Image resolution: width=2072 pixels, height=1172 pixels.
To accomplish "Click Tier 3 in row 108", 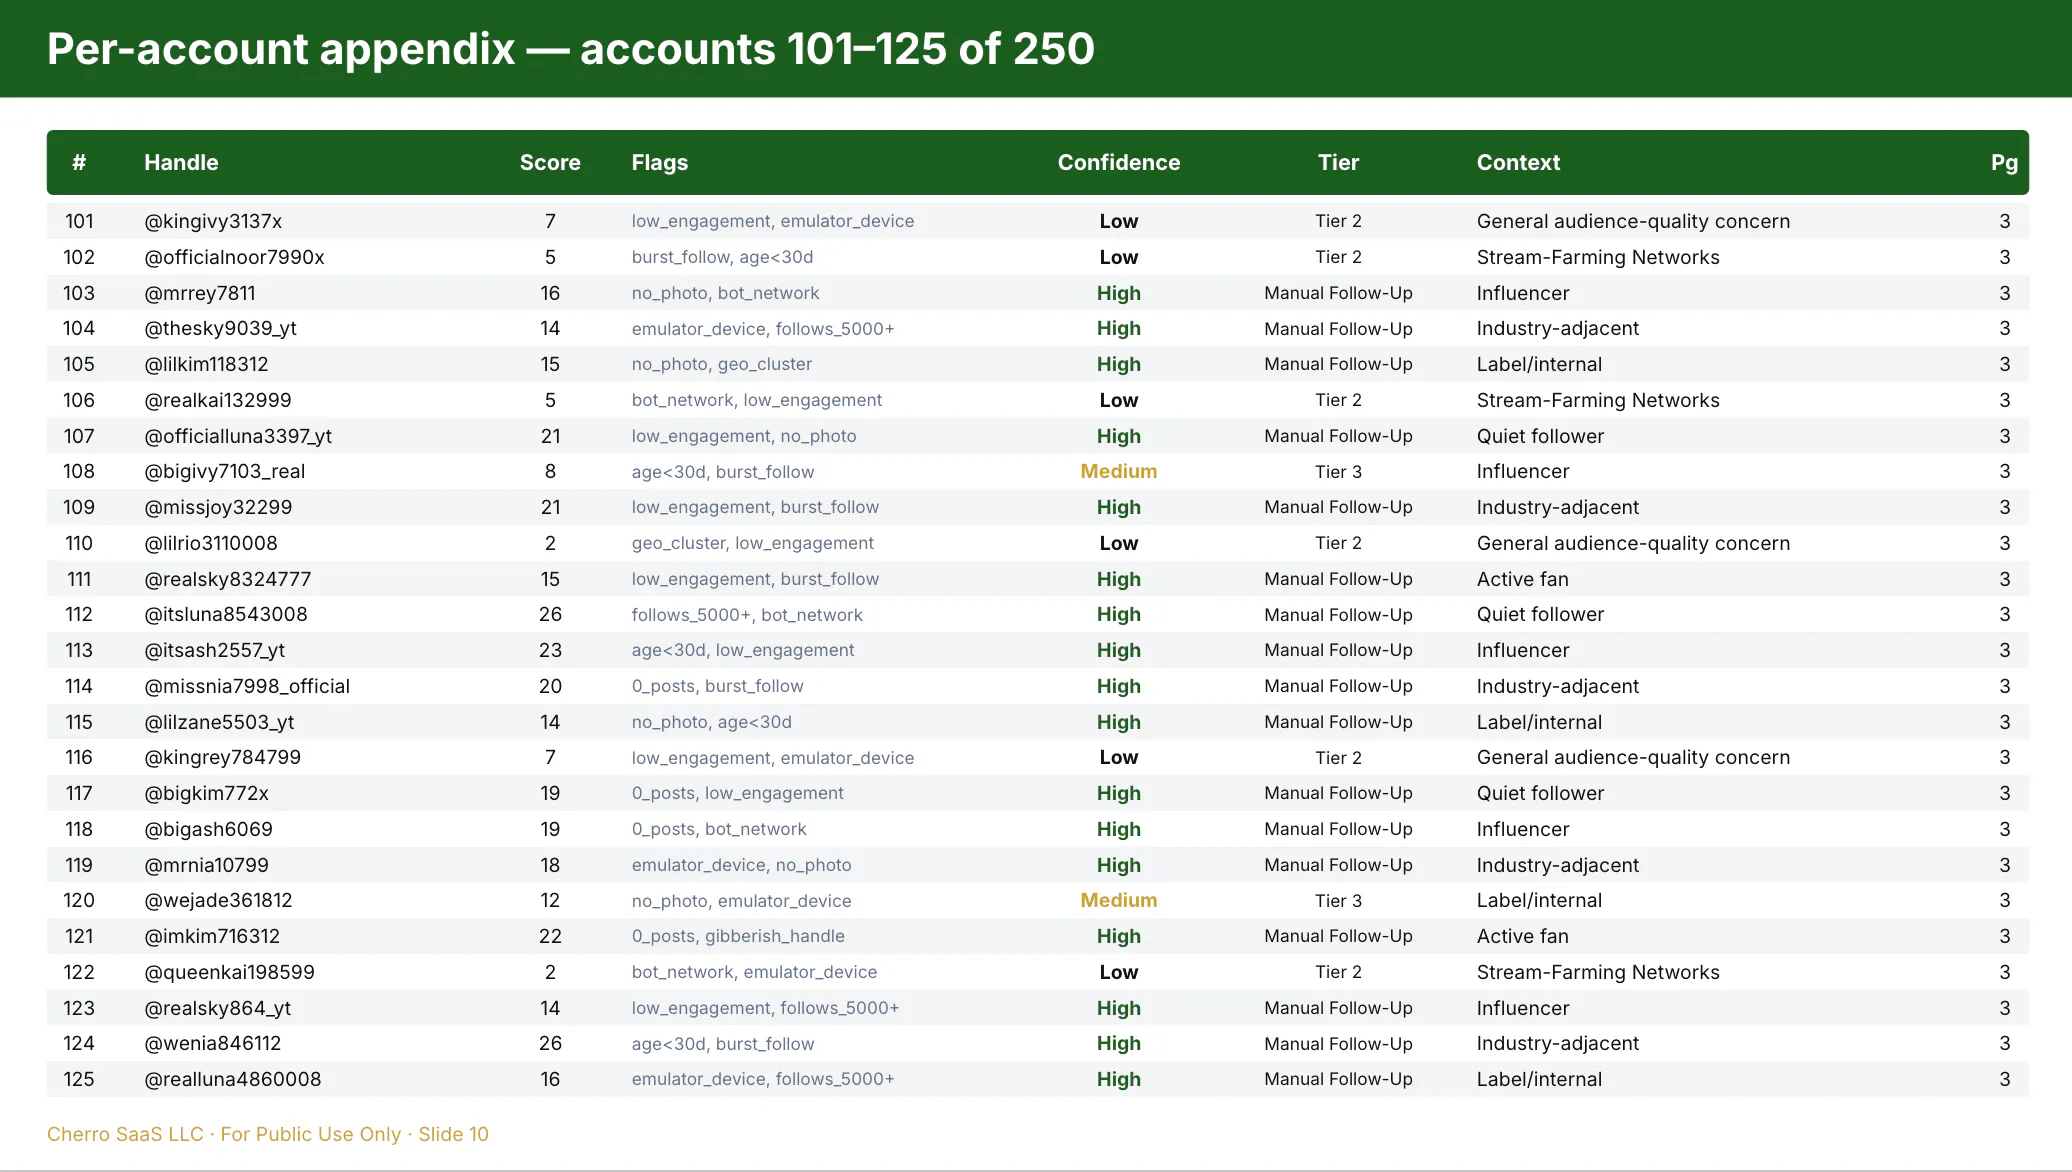I will [1338, 471].
